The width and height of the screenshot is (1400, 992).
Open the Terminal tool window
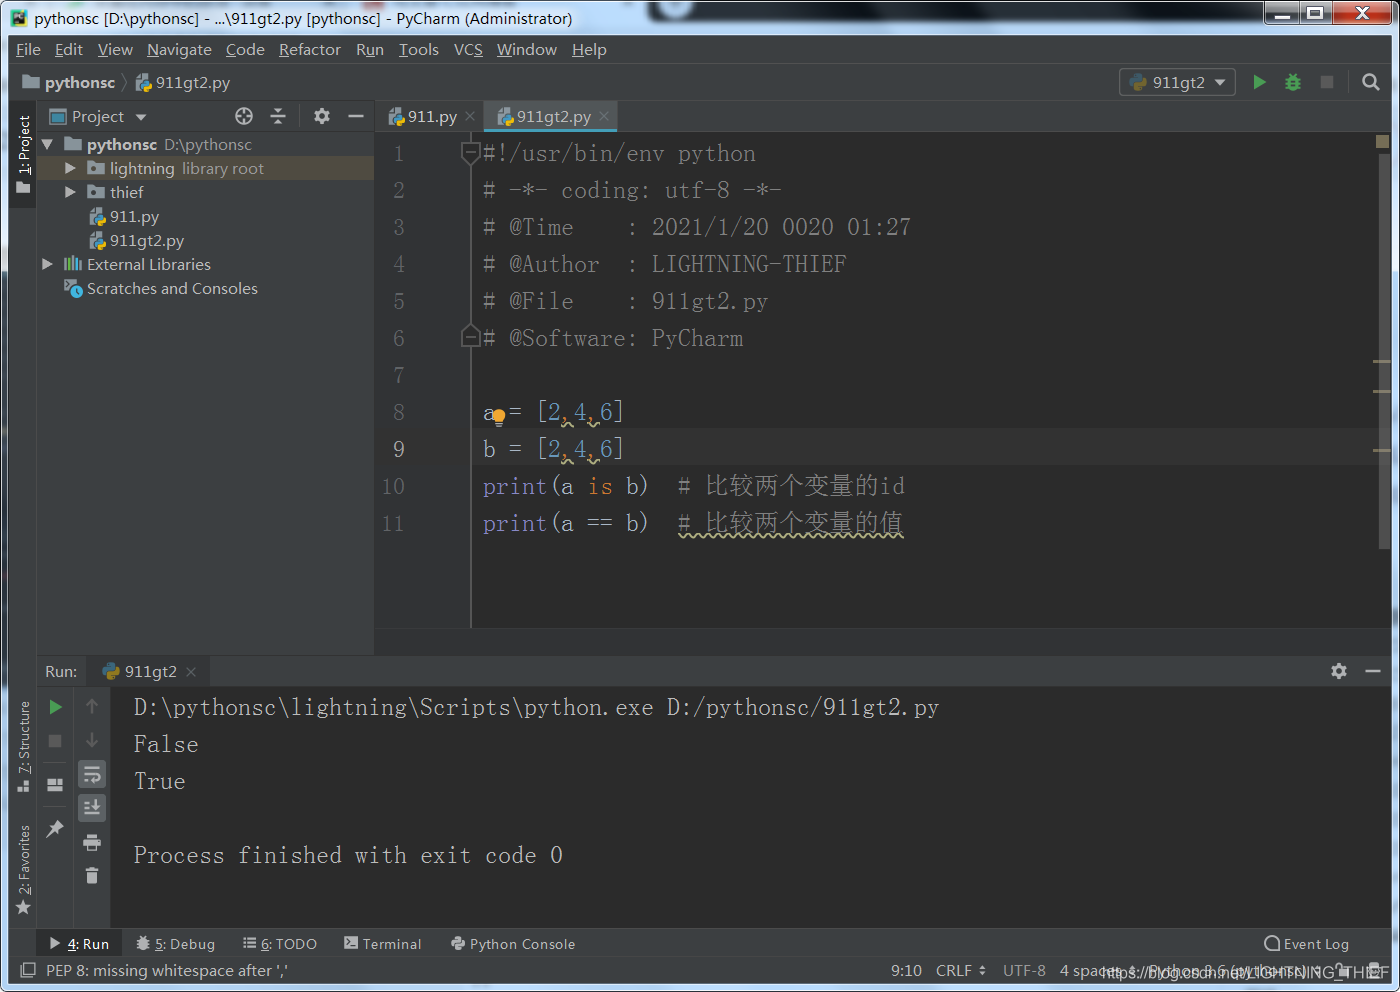[382, 943]
